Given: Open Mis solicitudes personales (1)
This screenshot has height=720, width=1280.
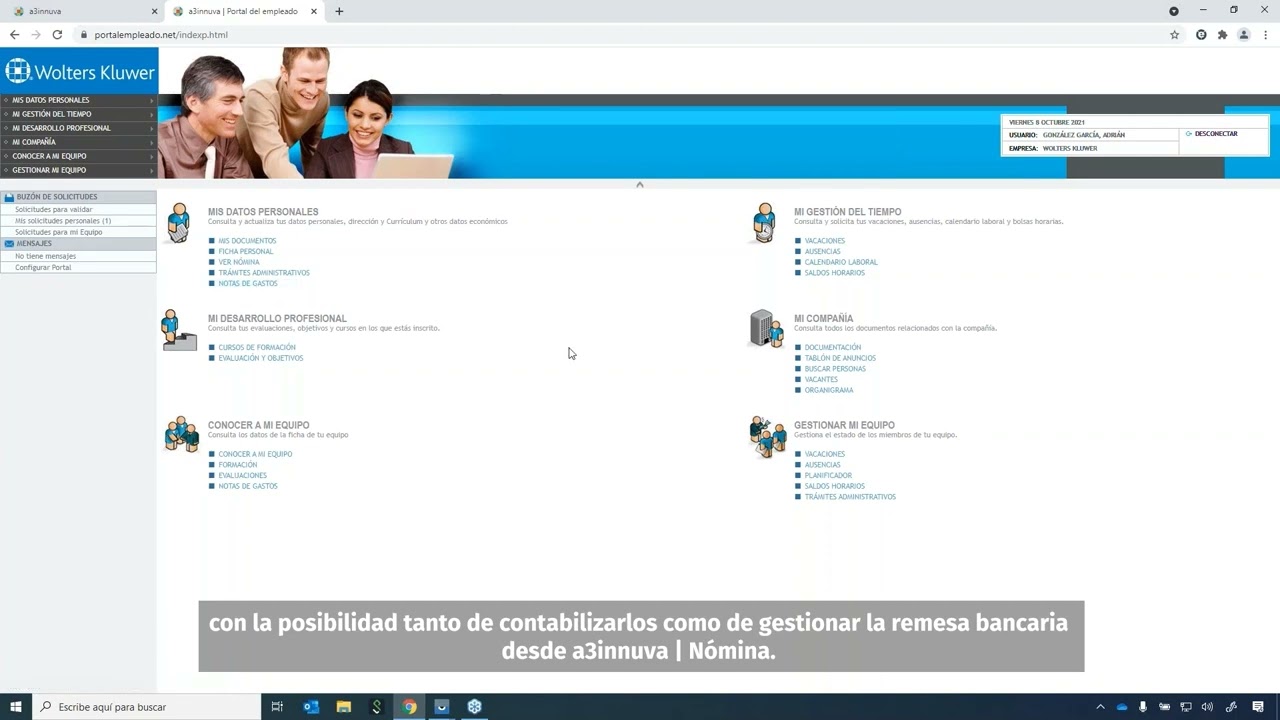Looking at the screenshot, I should (63, 221).
